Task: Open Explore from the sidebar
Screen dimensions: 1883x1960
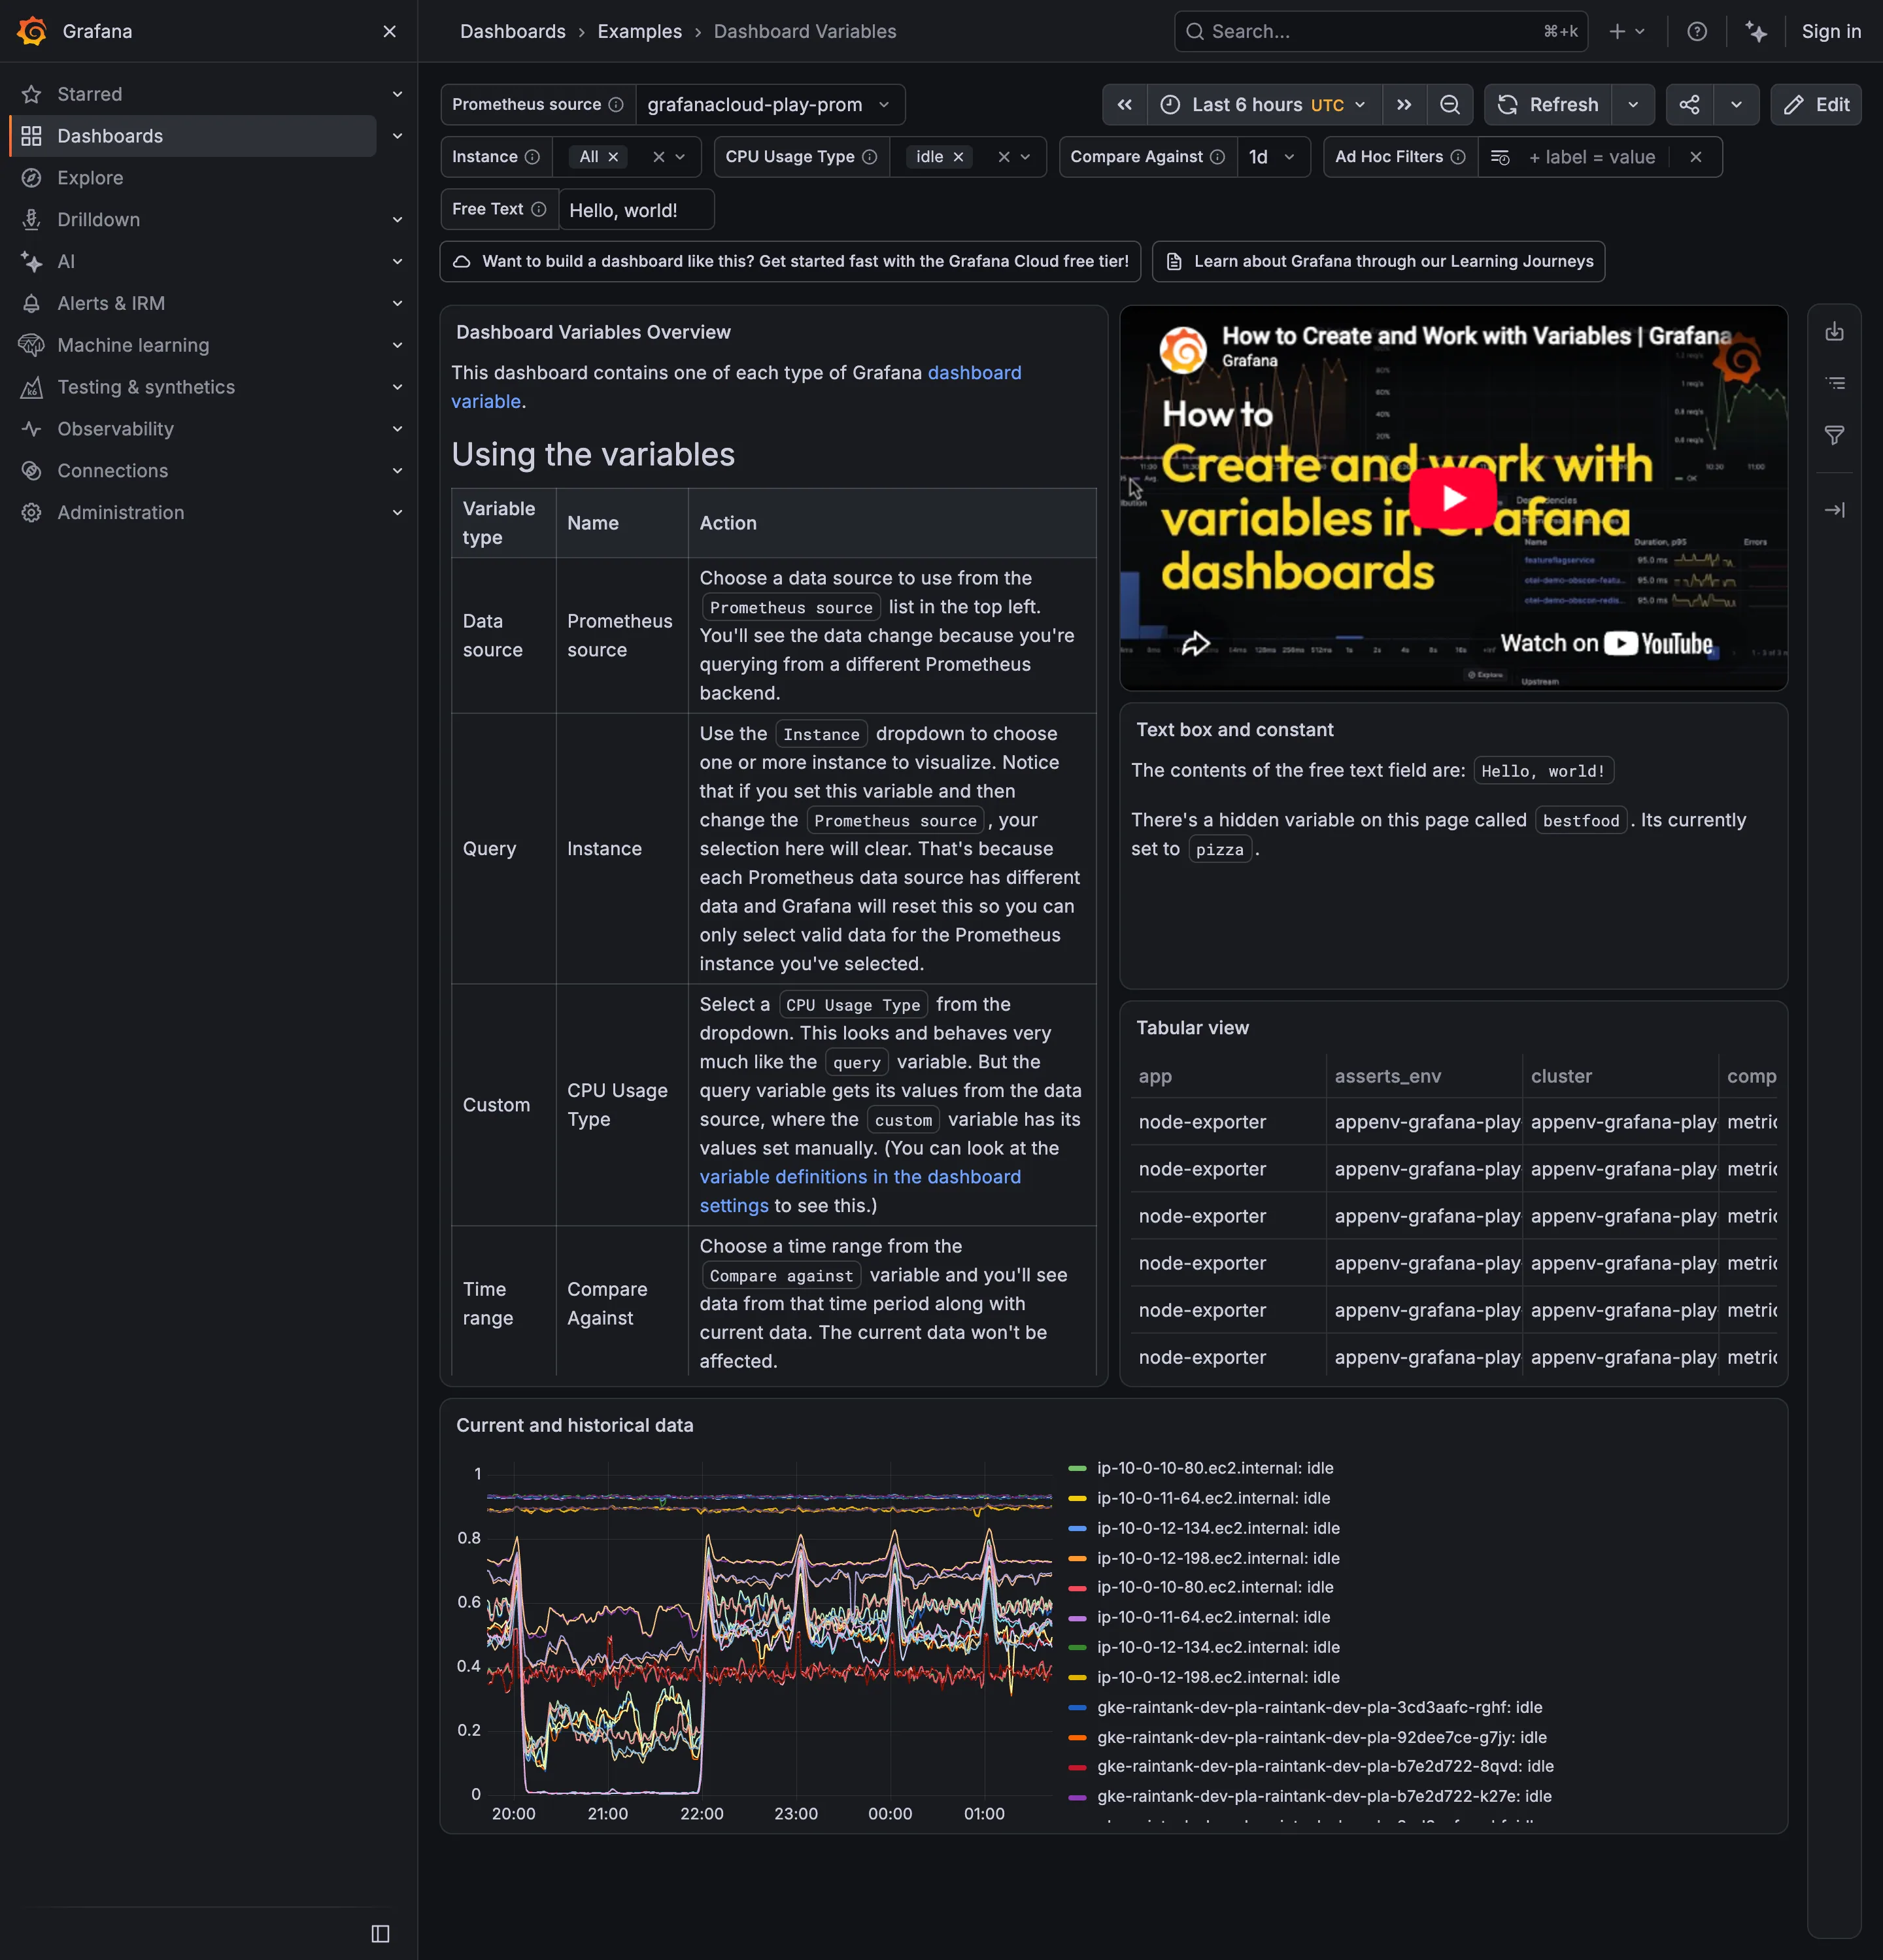Action: point(90,178)
